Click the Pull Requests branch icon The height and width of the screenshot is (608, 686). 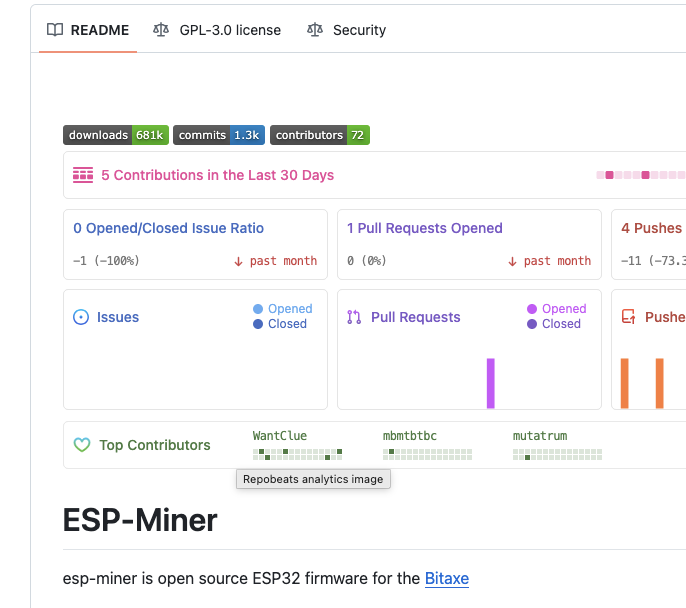354,317
